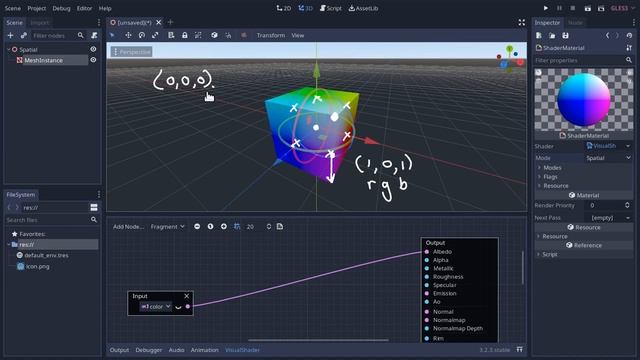Group the selected node's children
Viewport: 640px width, 360px height.
198,36
